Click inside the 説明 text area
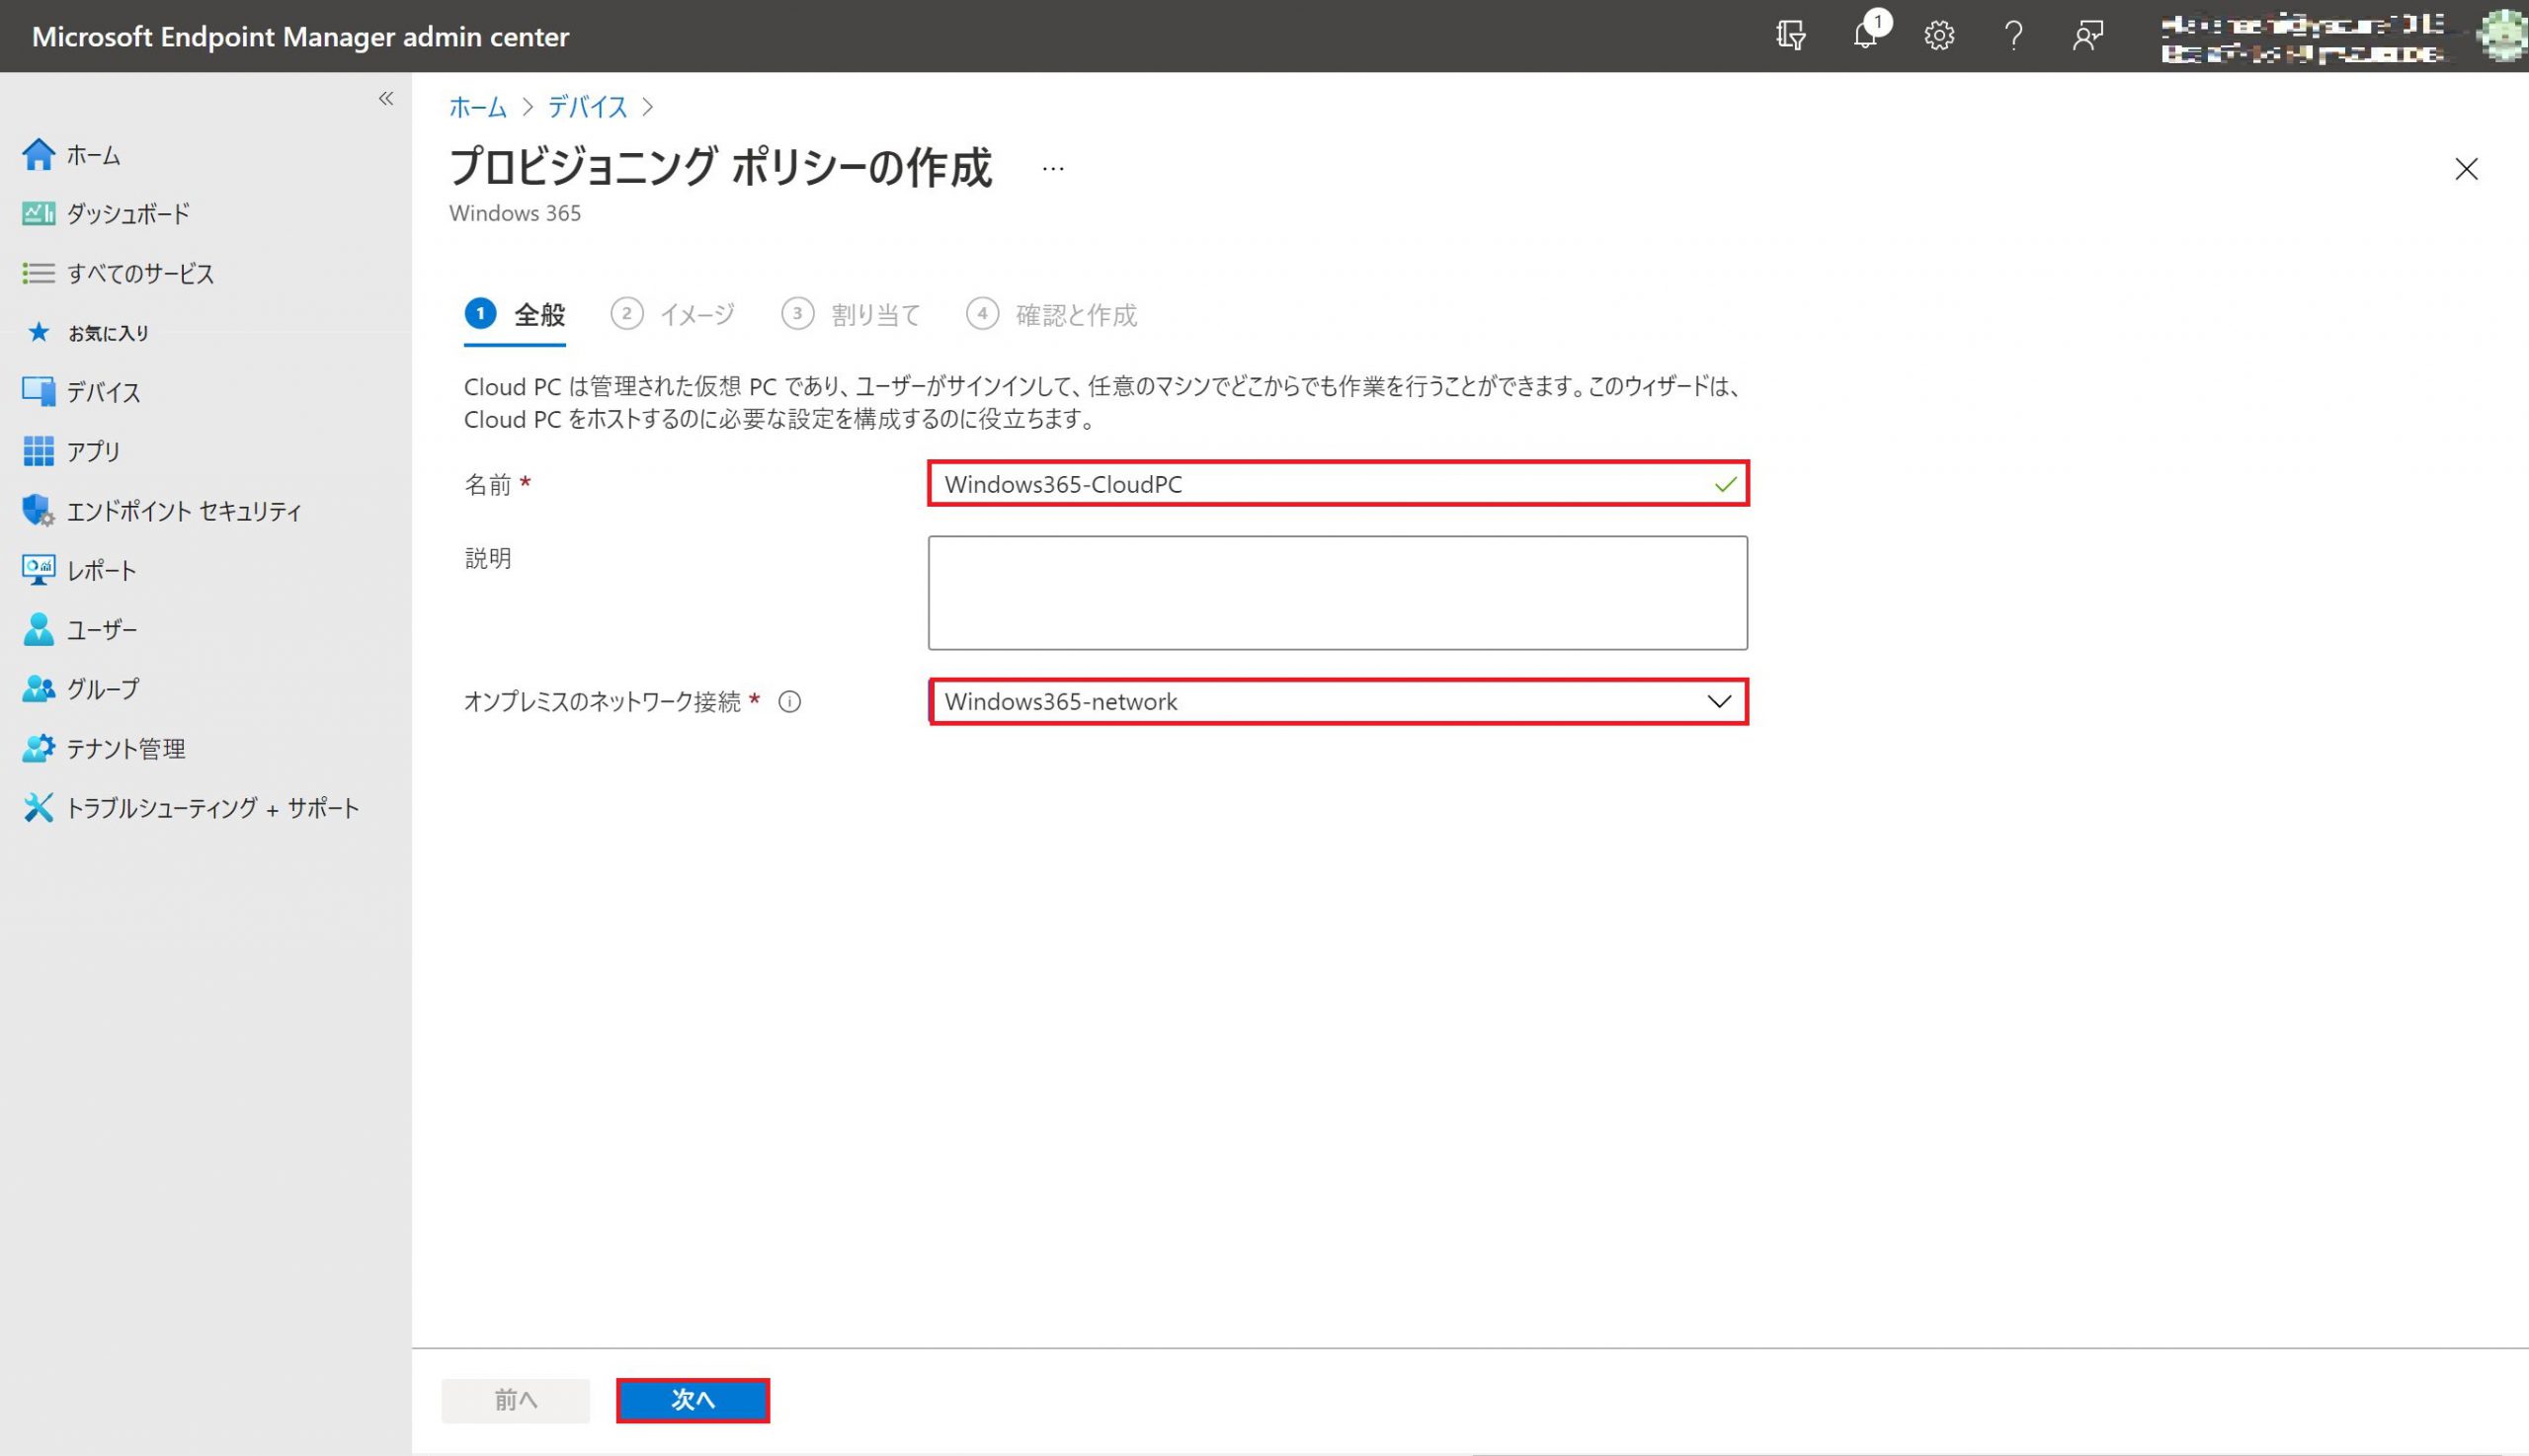This screenshot has height=1456, width=2529. [x=1337, y=593]
